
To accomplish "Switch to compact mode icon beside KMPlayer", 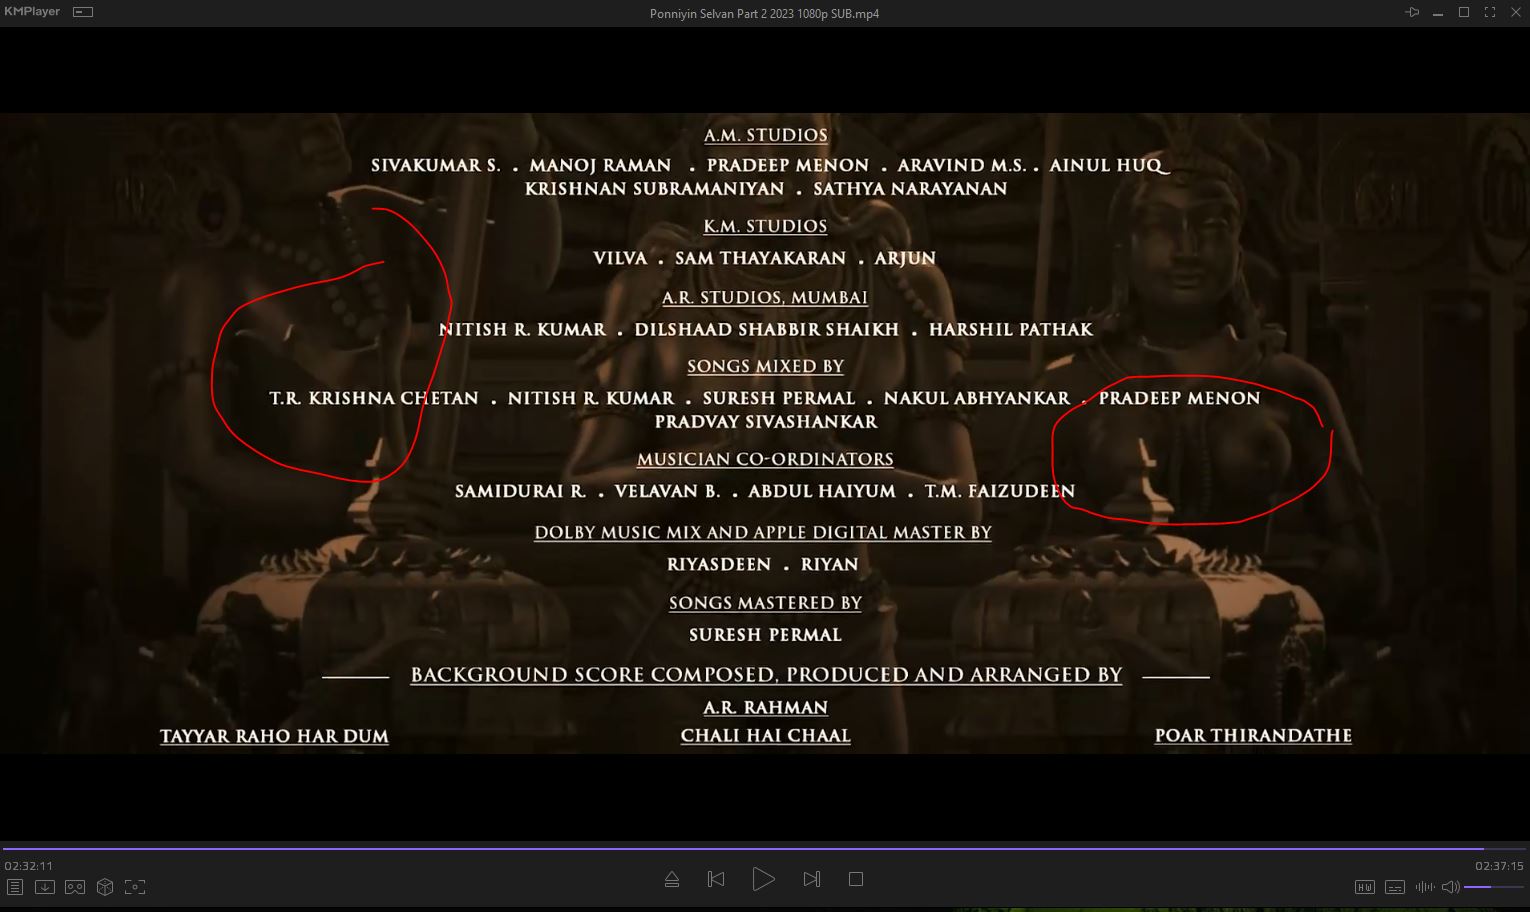I will (x=83, y=12).
